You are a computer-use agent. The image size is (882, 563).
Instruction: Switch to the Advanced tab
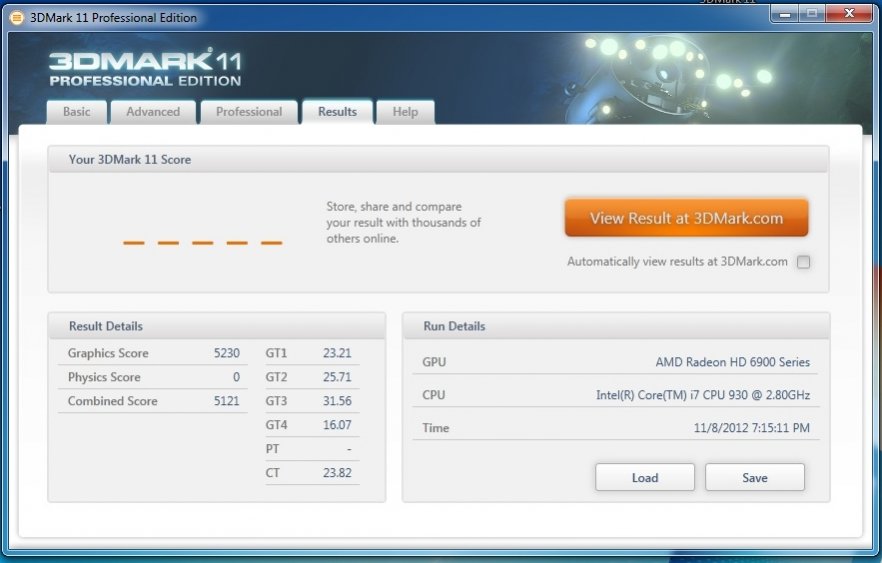tap(153, 112)
